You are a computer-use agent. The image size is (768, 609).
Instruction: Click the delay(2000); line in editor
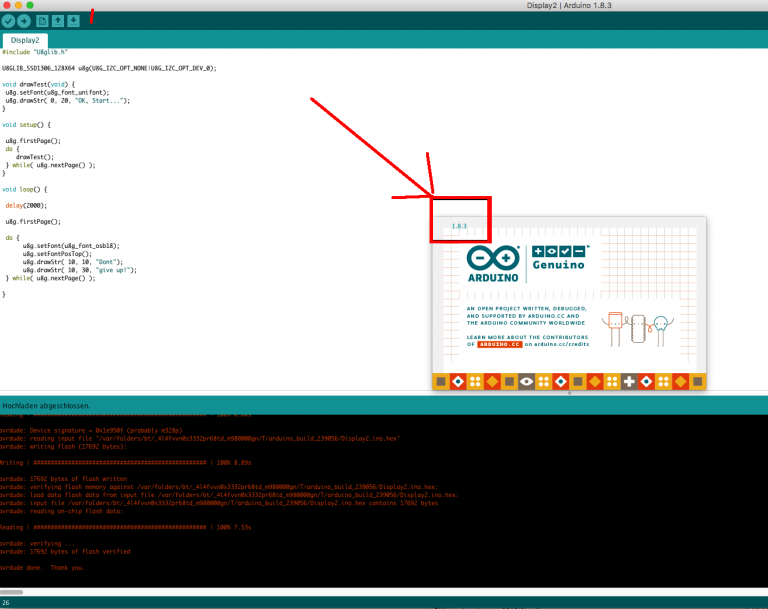(26, 205)
